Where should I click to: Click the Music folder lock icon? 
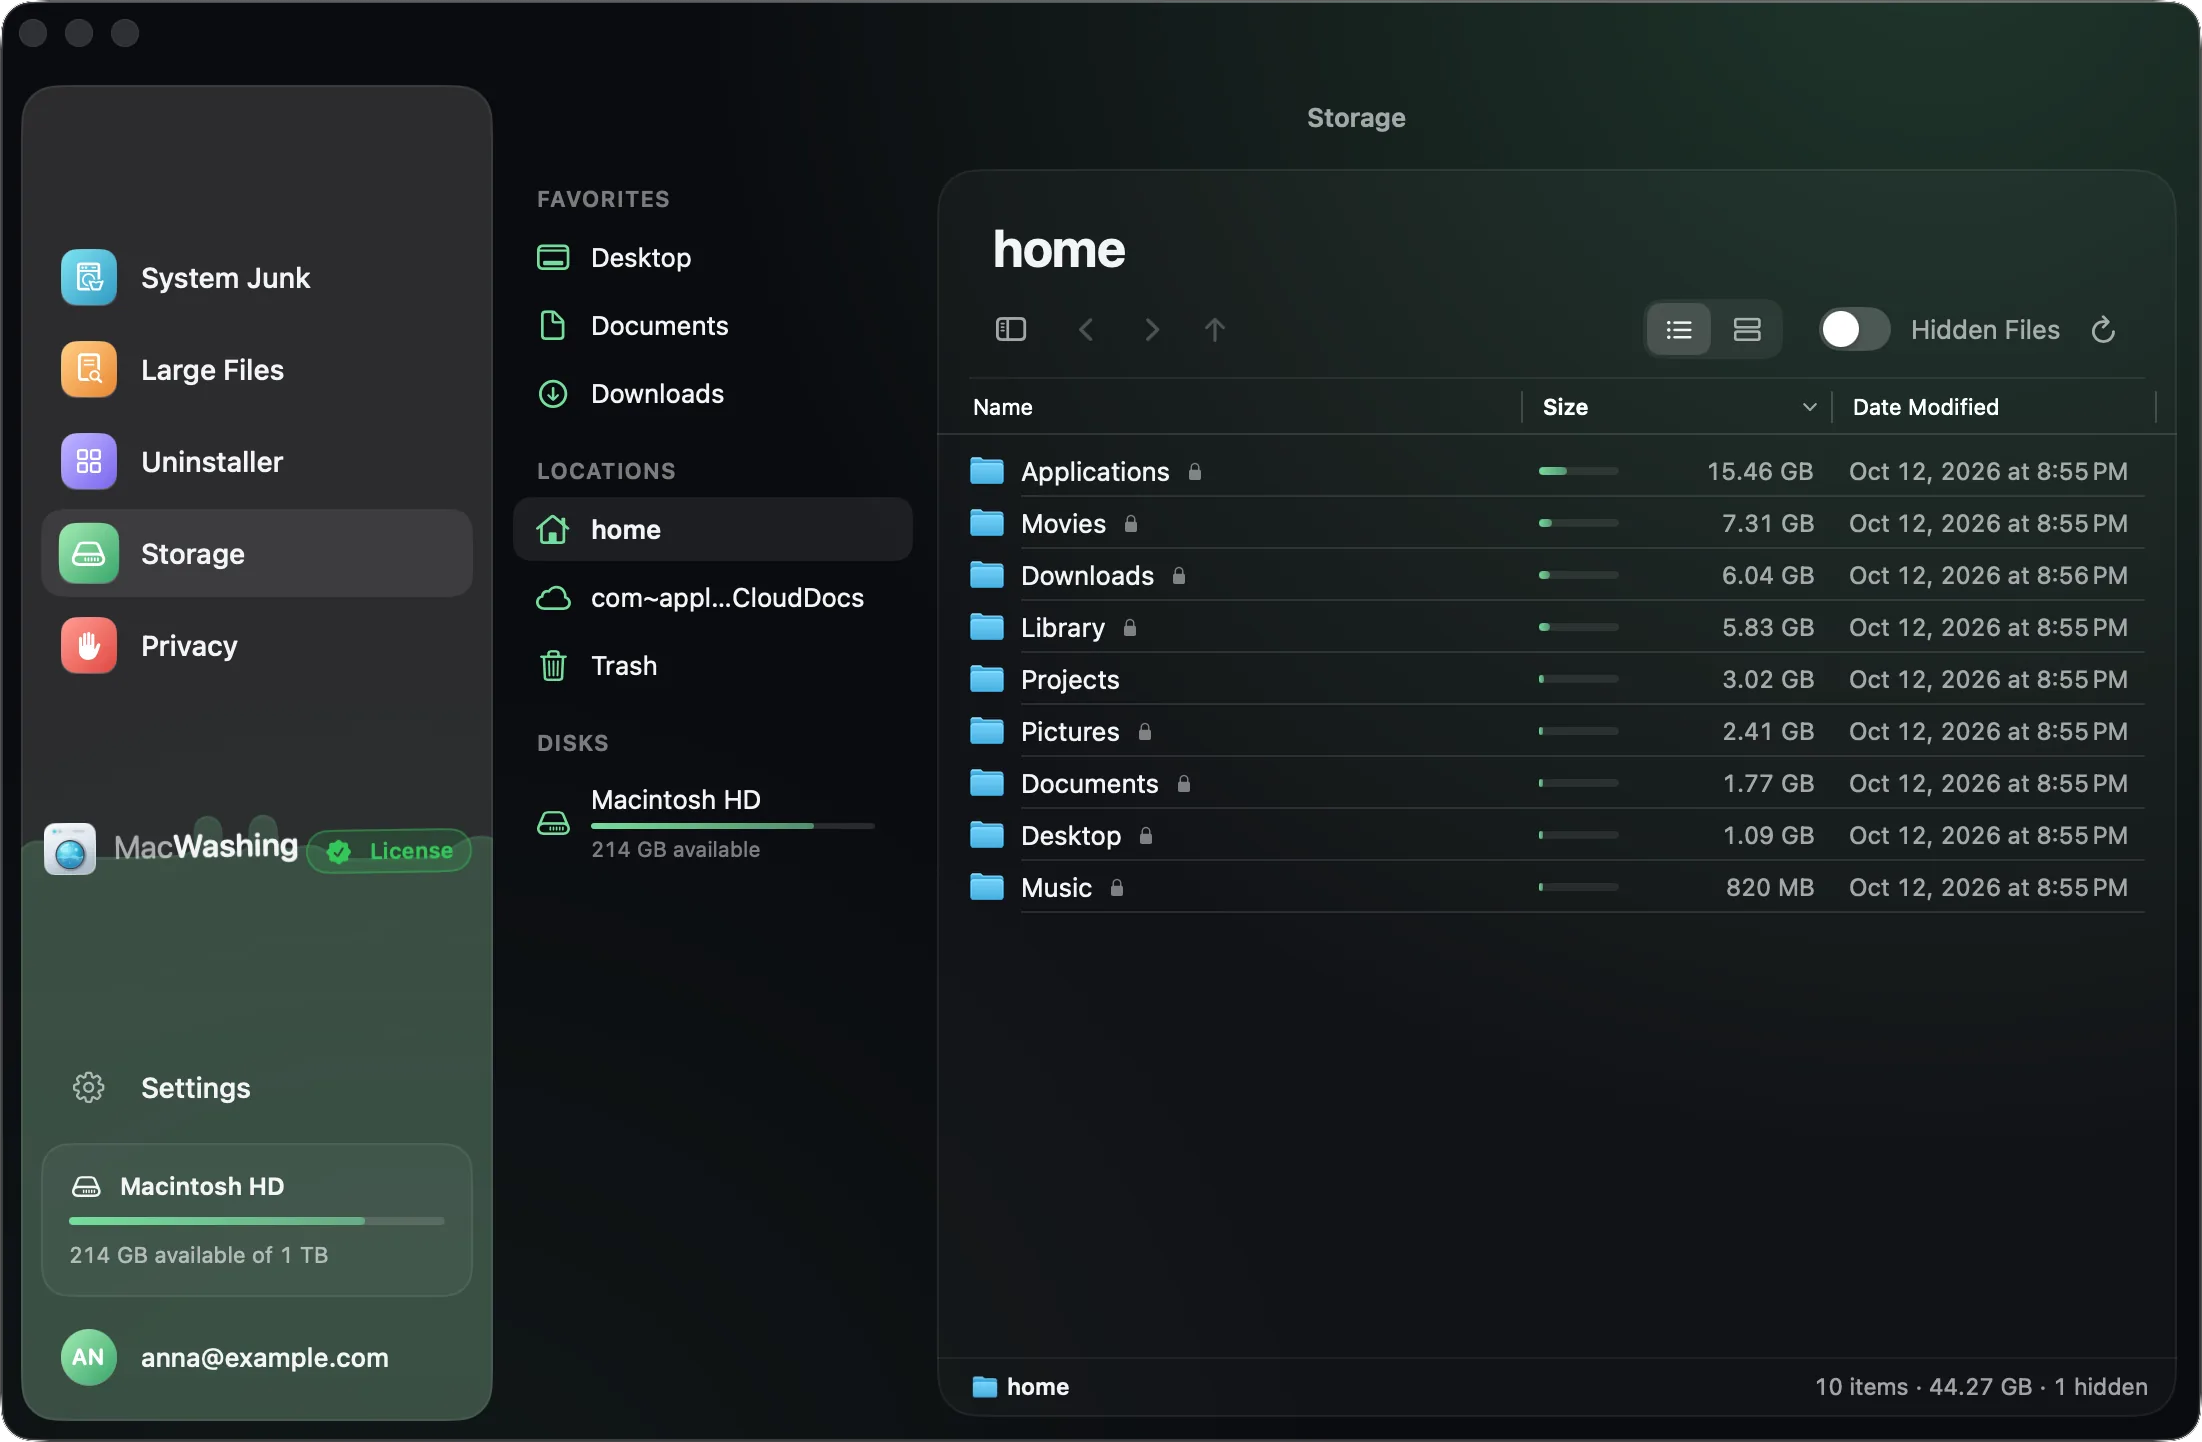click(1117, 887)
